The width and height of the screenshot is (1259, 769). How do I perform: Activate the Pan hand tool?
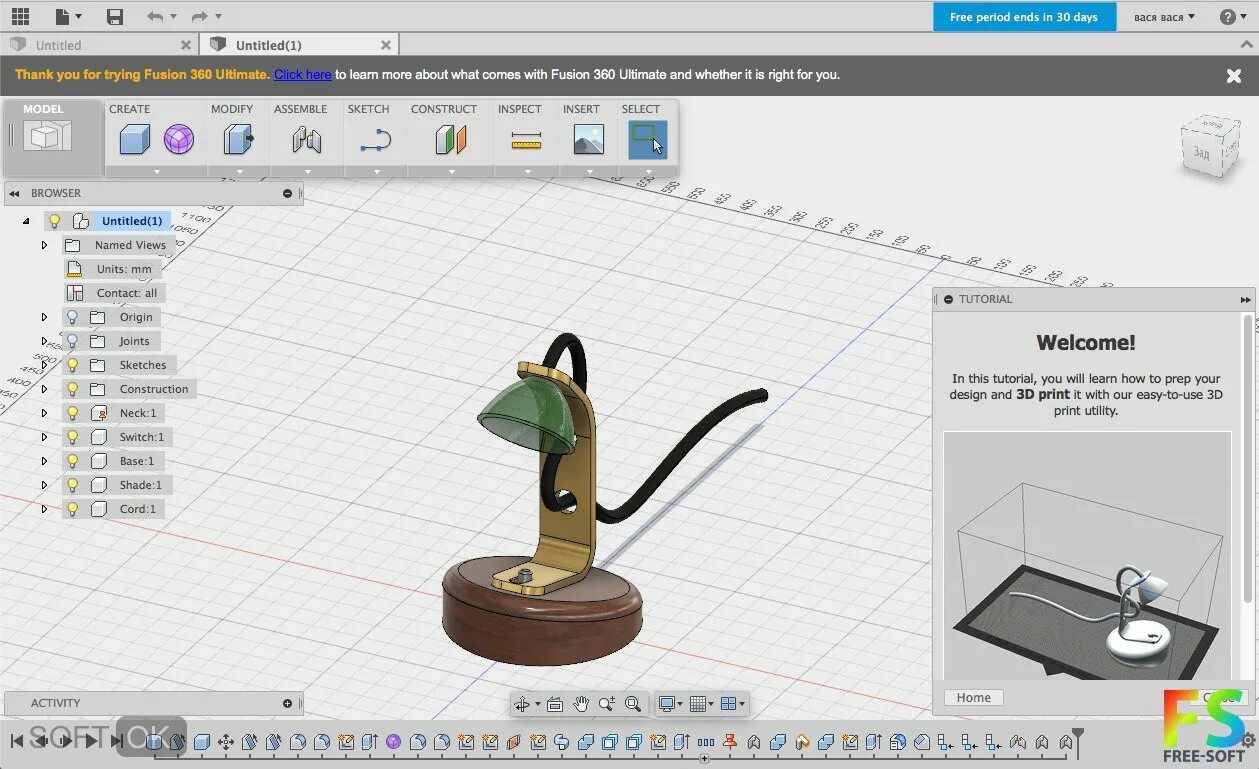581,705
